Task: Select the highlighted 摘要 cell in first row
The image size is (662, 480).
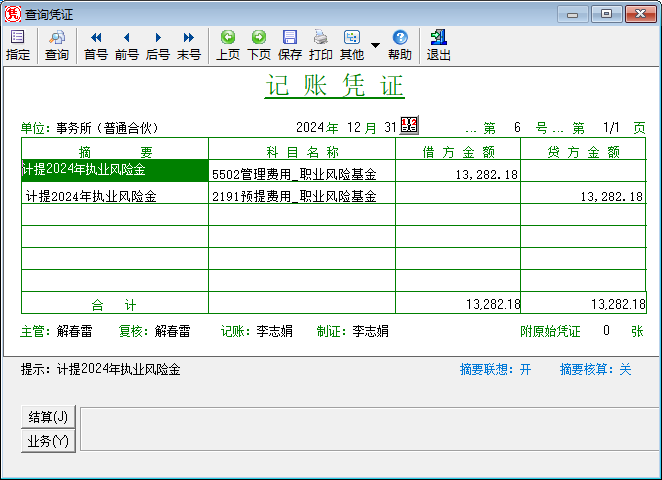Action: [114, 171]
